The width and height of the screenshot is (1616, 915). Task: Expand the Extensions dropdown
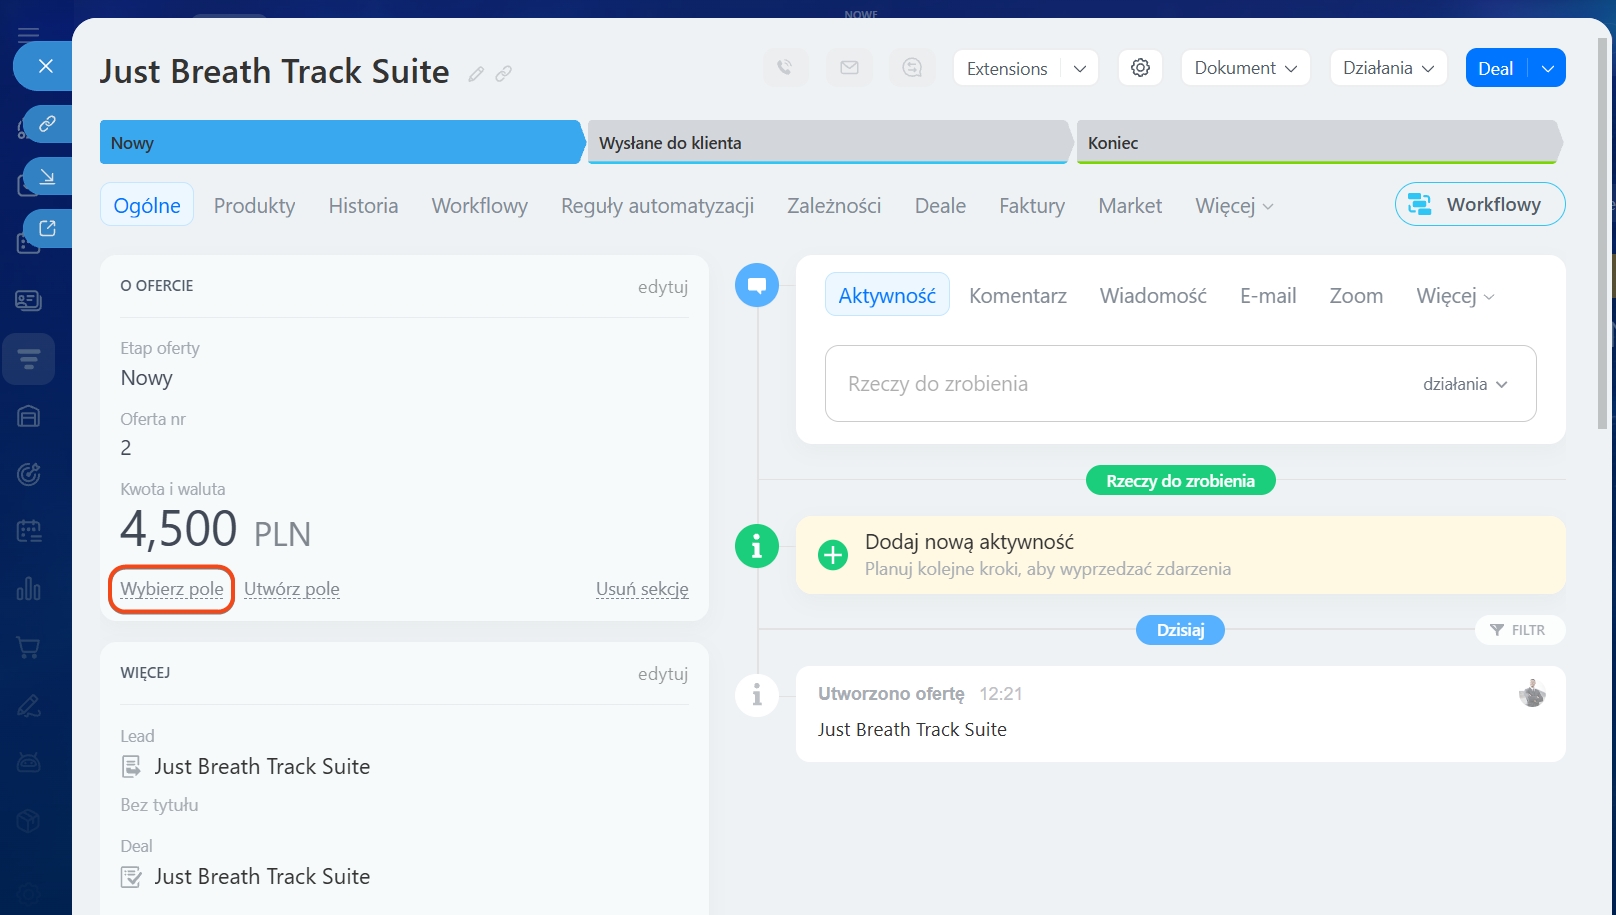pyautogui.click(x=1079, y=69)
